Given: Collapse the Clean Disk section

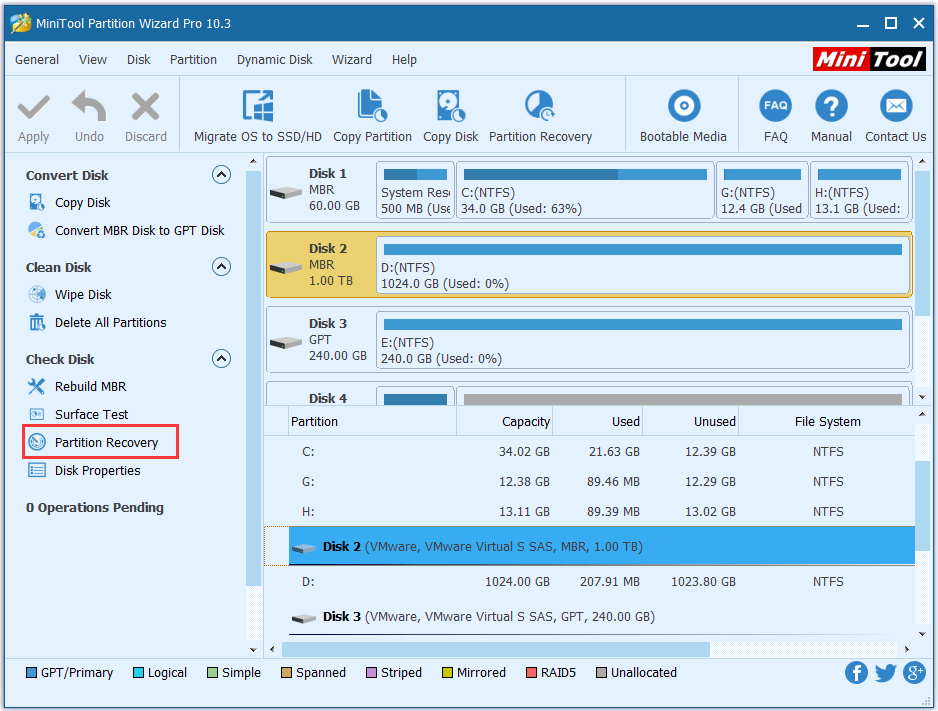Looking at the screenshot, I should click(222, 267).
